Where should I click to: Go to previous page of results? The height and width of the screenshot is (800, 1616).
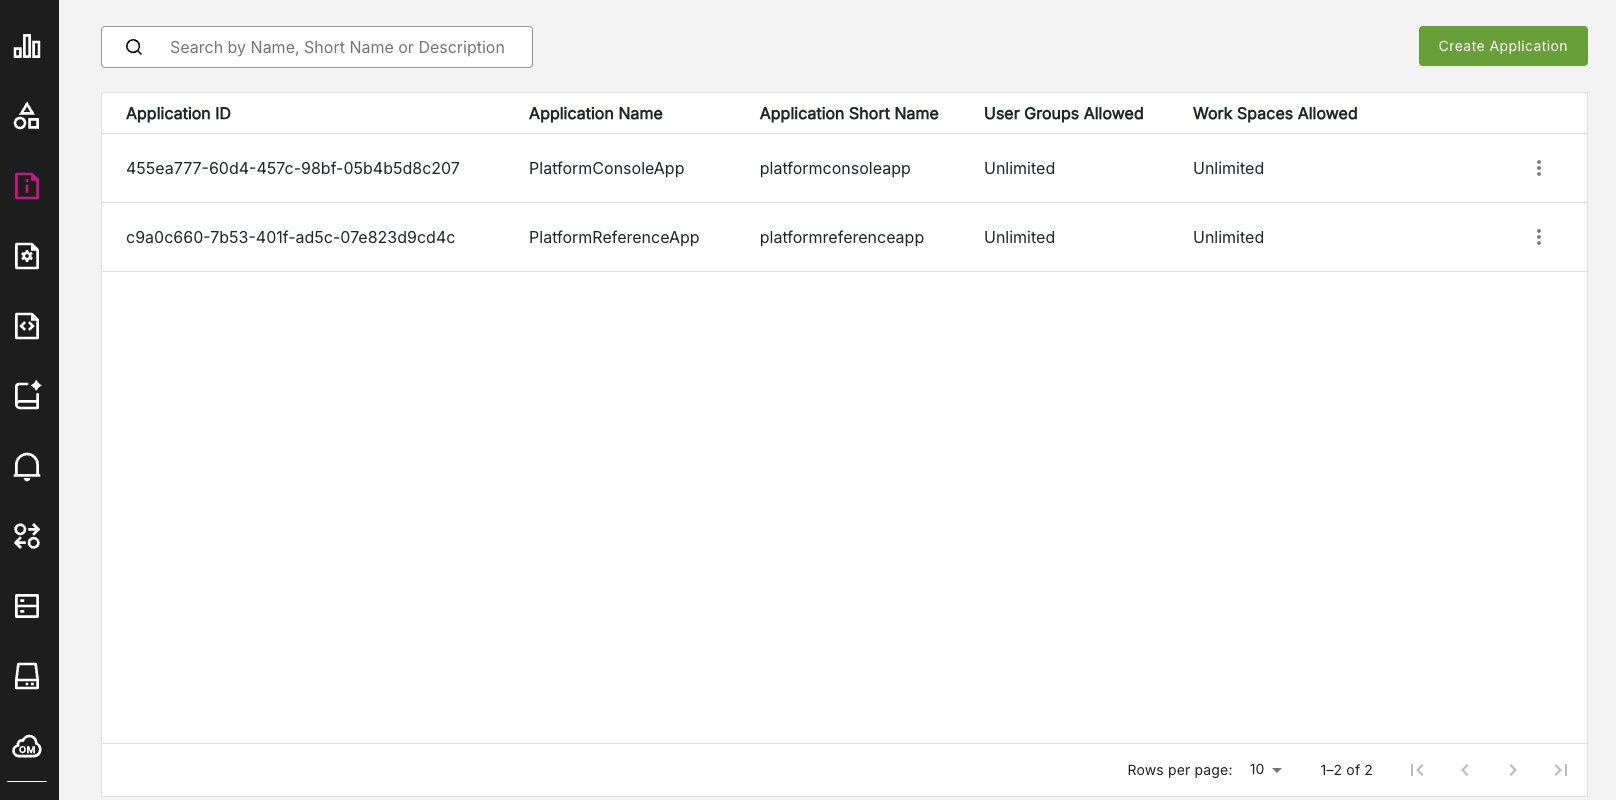pyautogui.click(x=1465, y=770)
